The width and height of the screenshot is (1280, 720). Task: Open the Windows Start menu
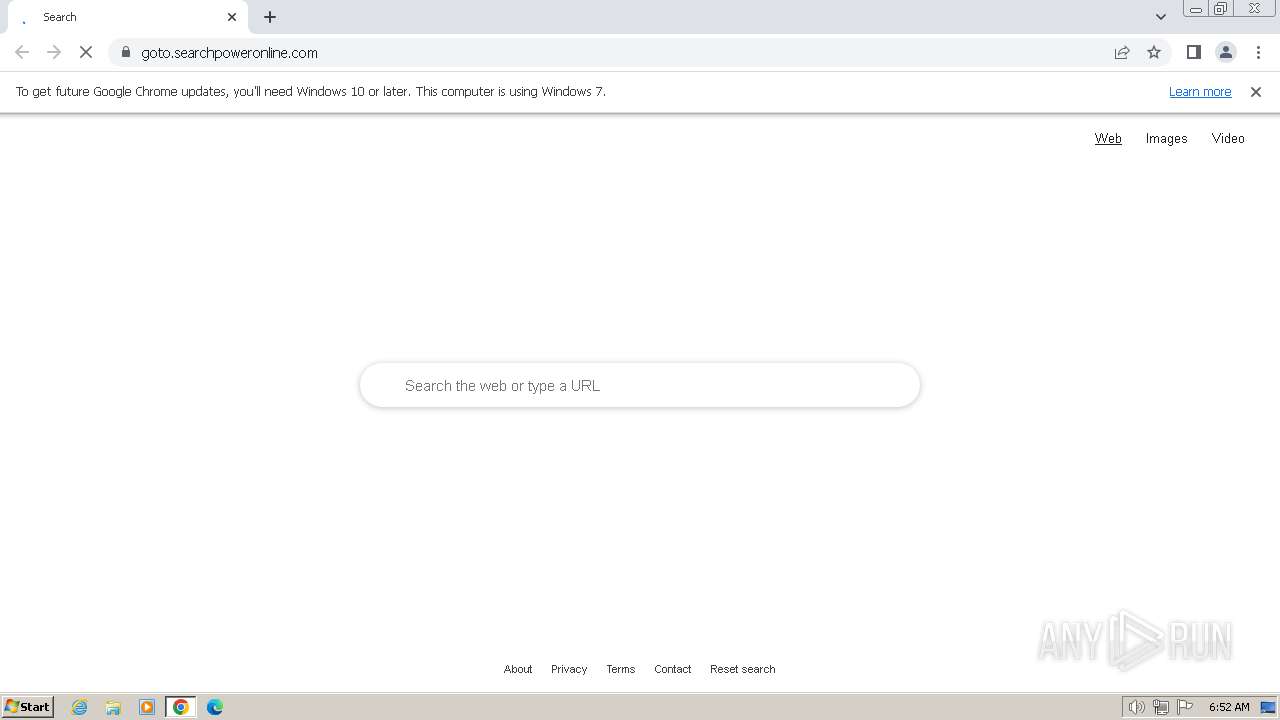point(28,707)
